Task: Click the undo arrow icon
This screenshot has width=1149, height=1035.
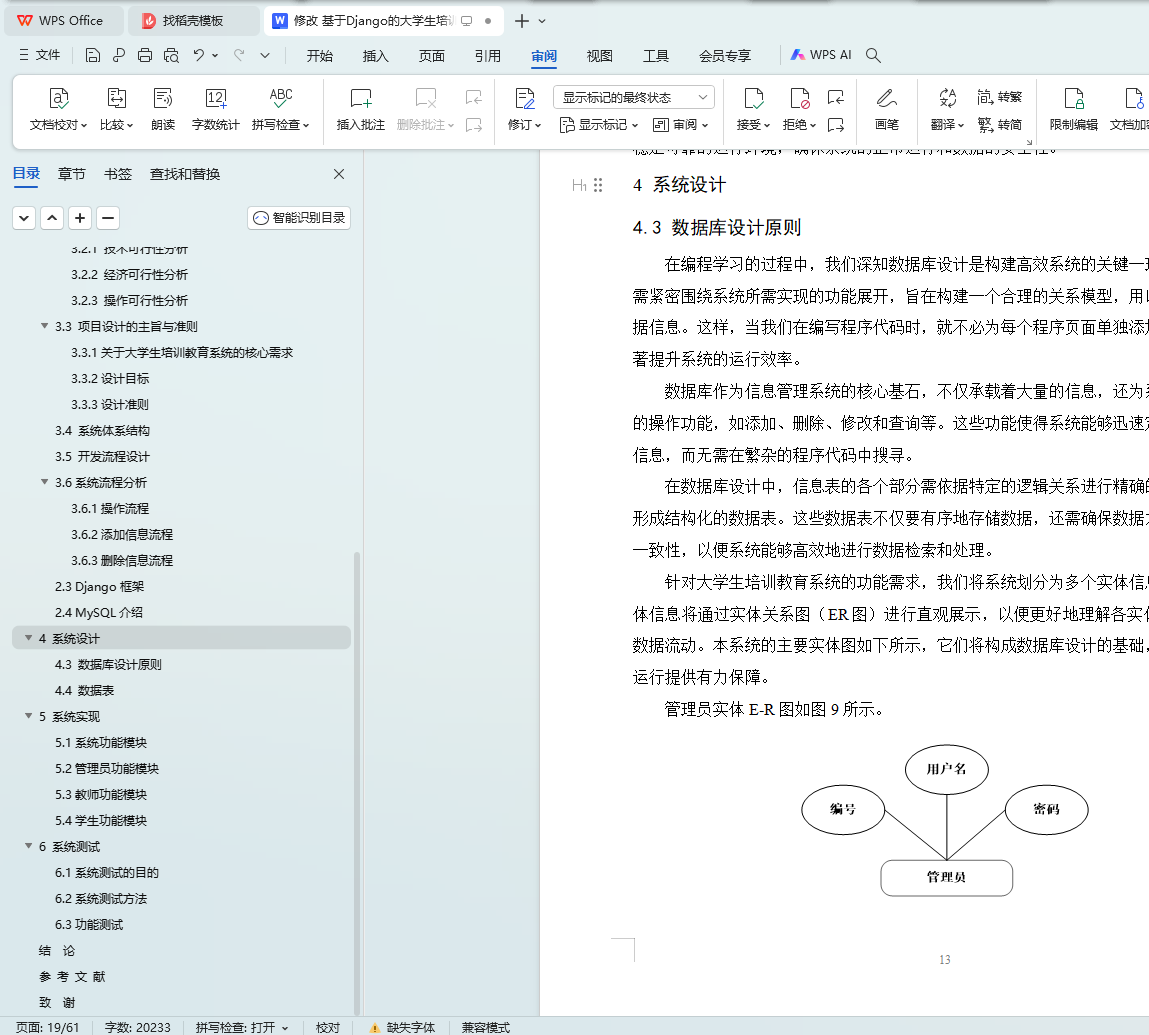Action: click(x=198, y=55)
